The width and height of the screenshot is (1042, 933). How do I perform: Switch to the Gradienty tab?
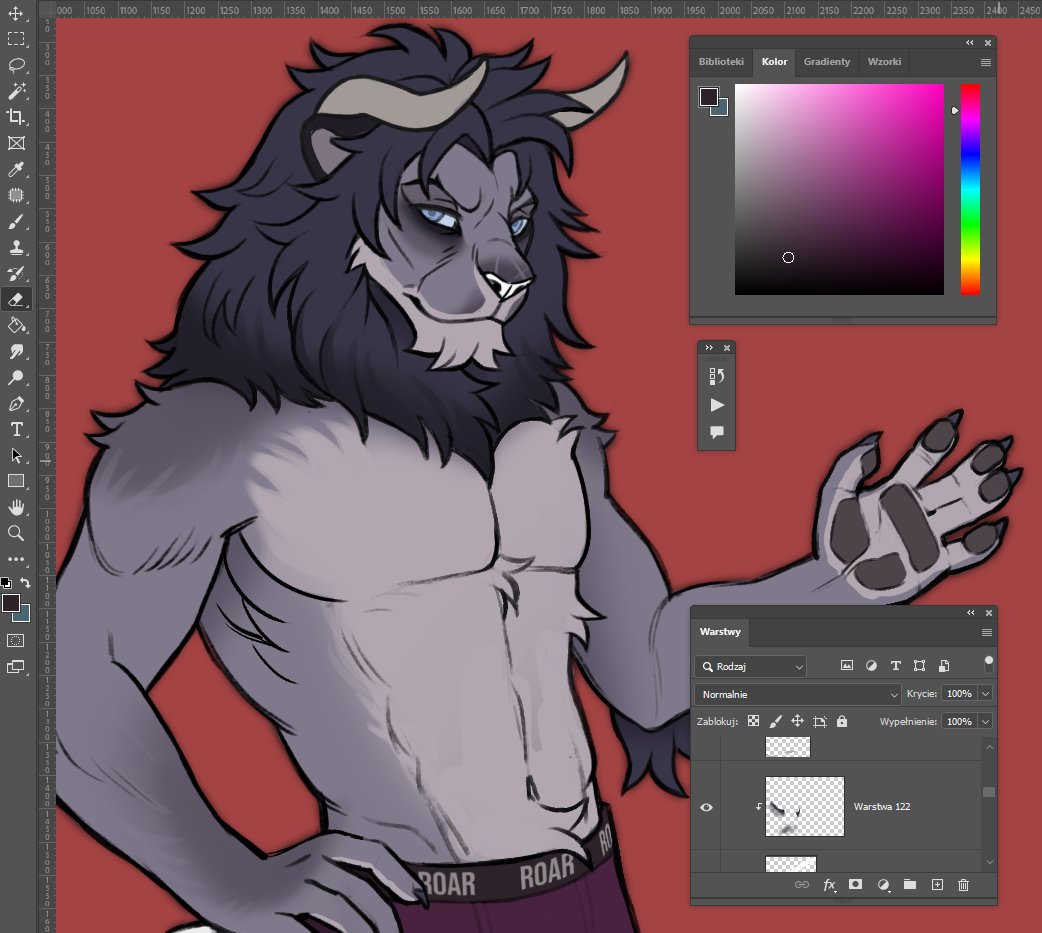(x=827, y=62)
